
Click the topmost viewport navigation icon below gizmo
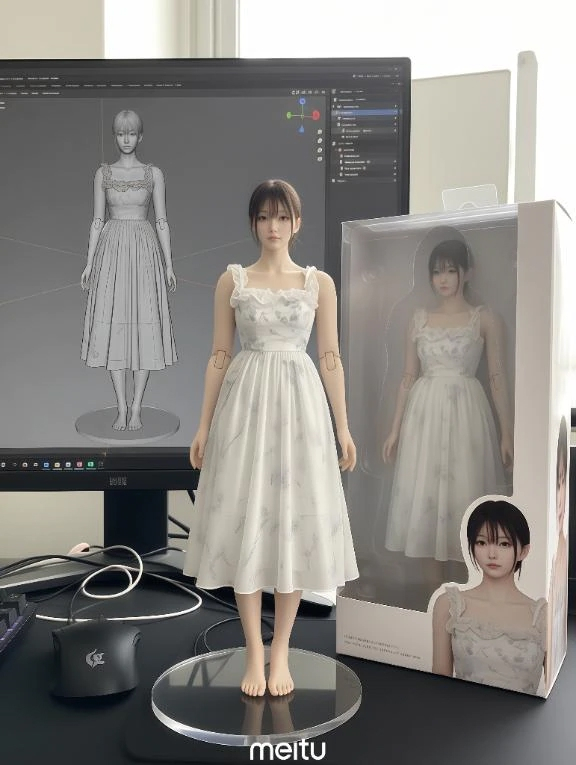319,132
